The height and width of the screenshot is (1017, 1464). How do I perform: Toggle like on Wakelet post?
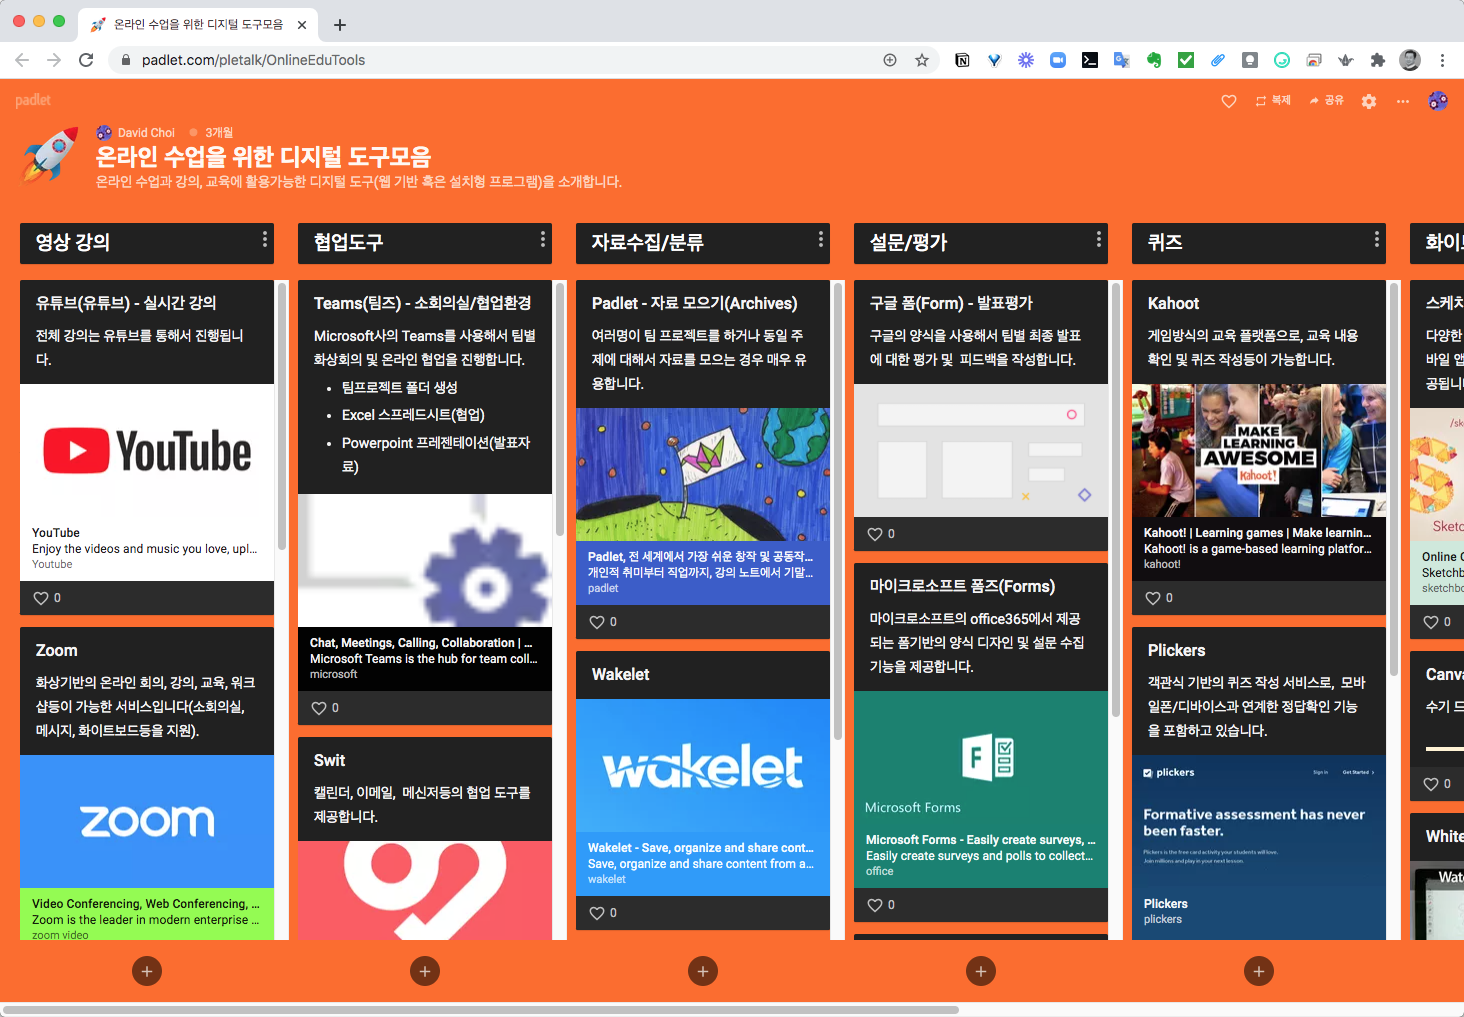[x=597, y=913]
